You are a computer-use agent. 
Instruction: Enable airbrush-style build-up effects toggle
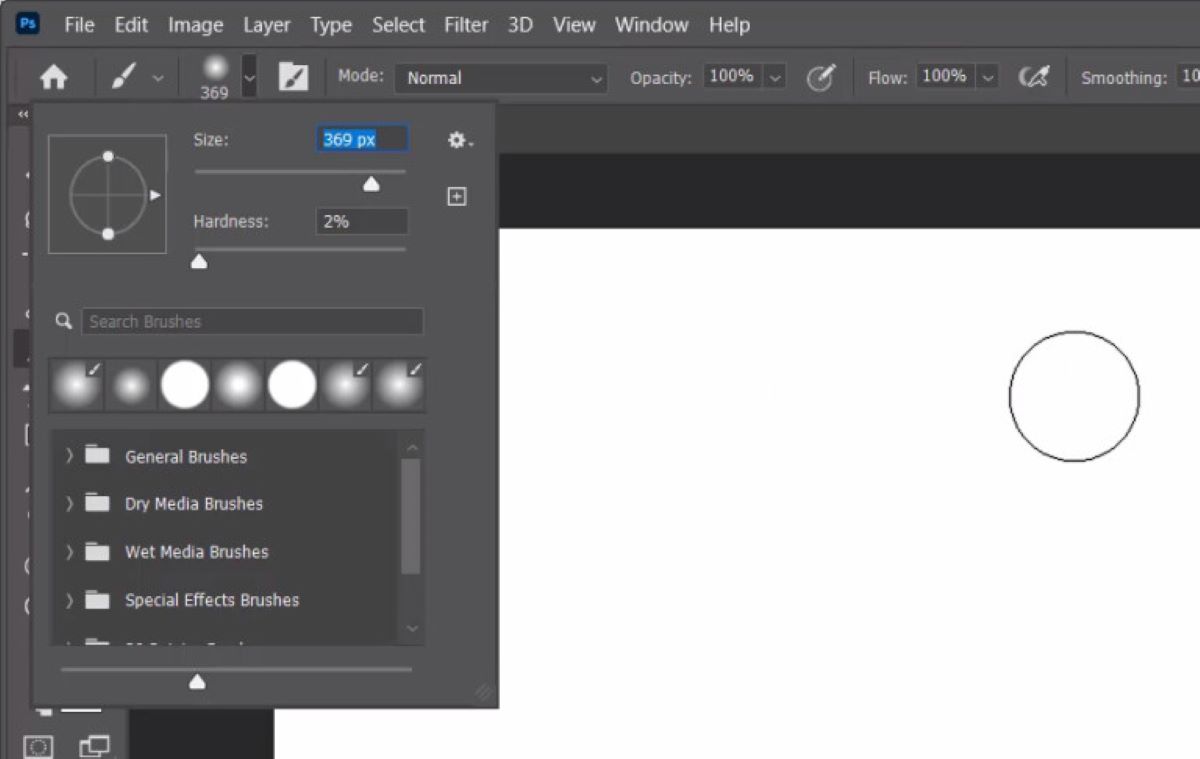coord(1034,78)
